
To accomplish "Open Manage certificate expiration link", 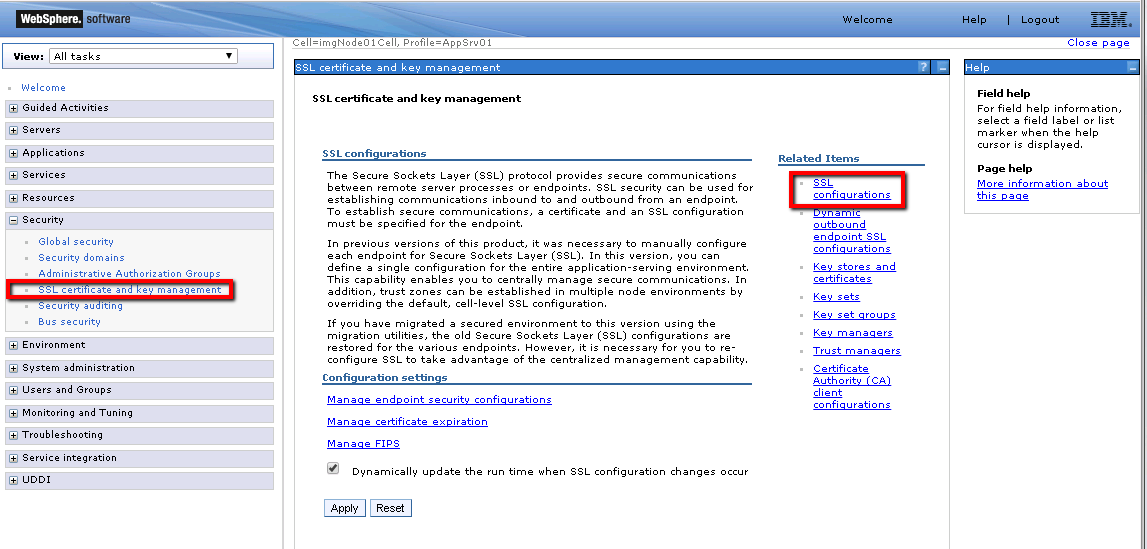I will pyautogui.click(x=407, y=422).
